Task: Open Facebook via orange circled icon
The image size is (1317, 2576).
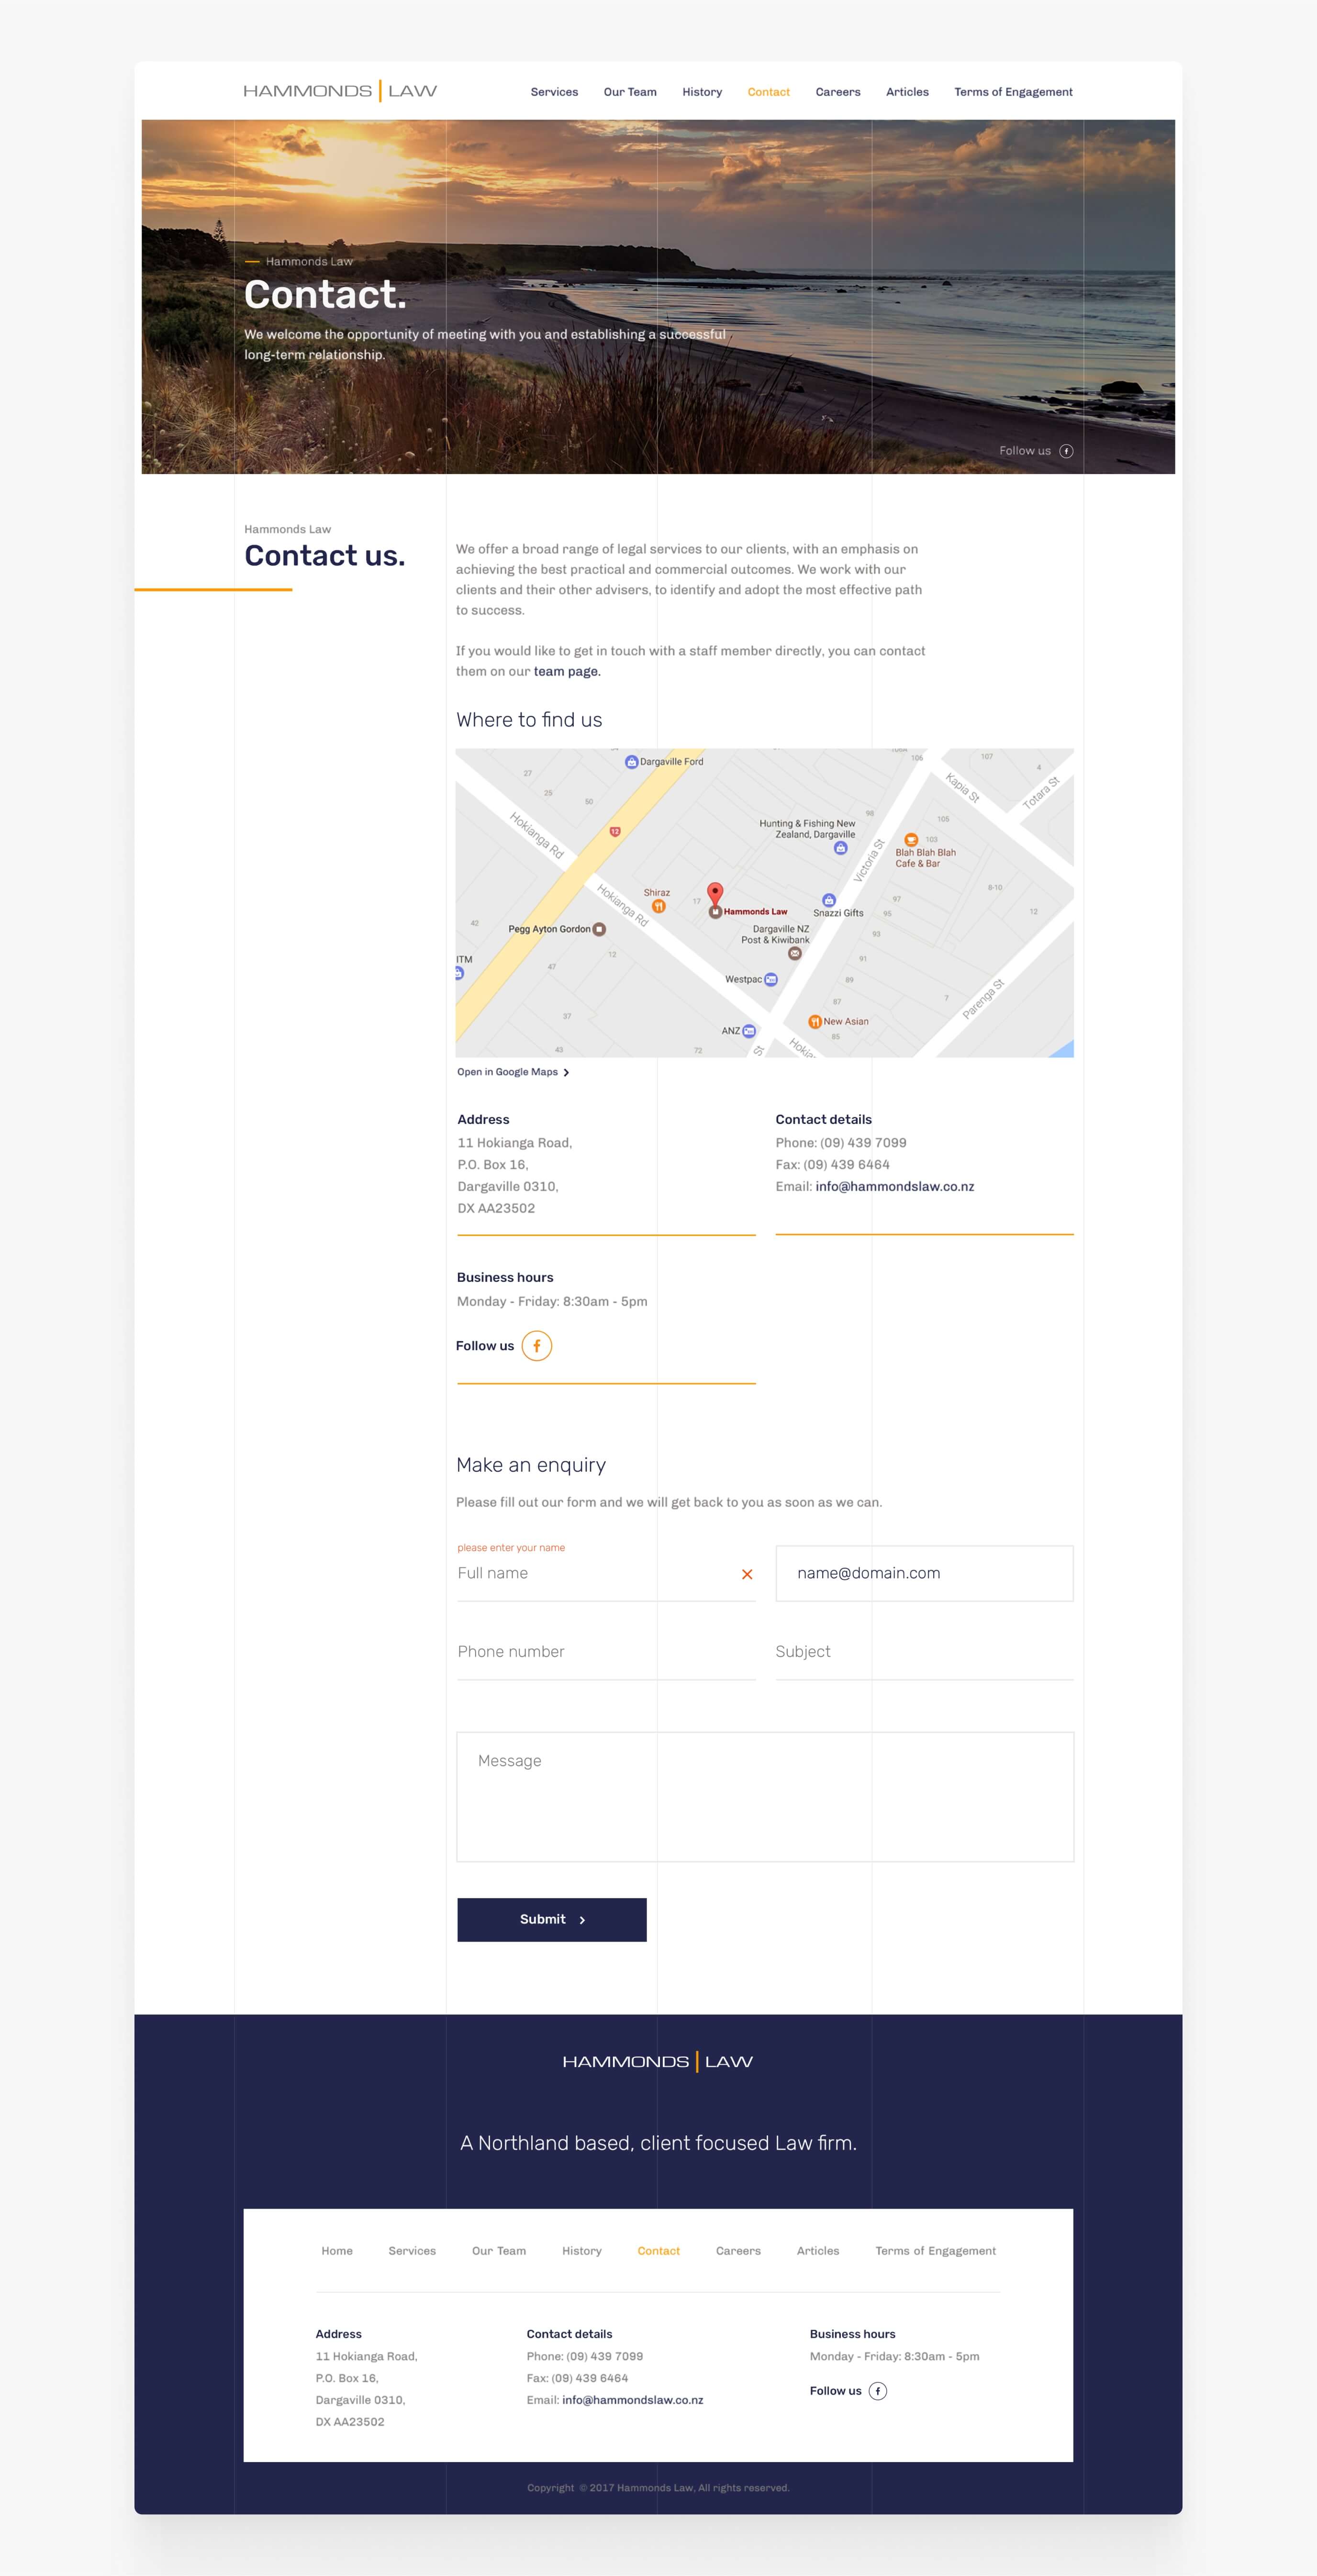Action: point(537,1346)
